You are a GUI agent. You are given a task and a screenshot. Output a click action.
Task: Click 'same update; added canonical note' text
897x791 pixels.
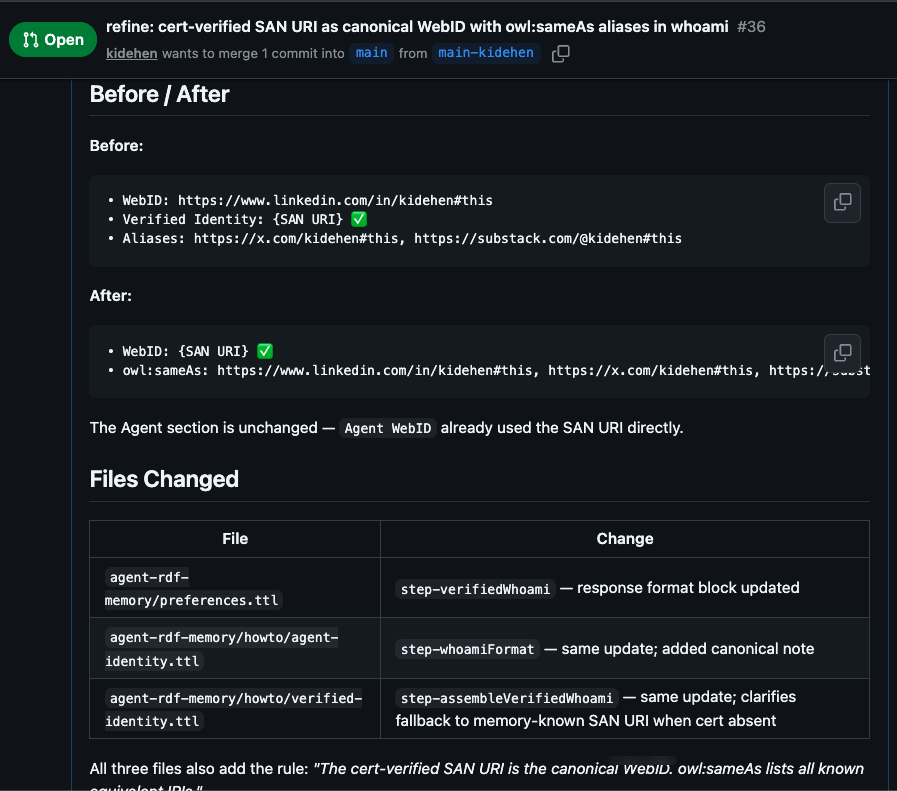coord(688,649)
